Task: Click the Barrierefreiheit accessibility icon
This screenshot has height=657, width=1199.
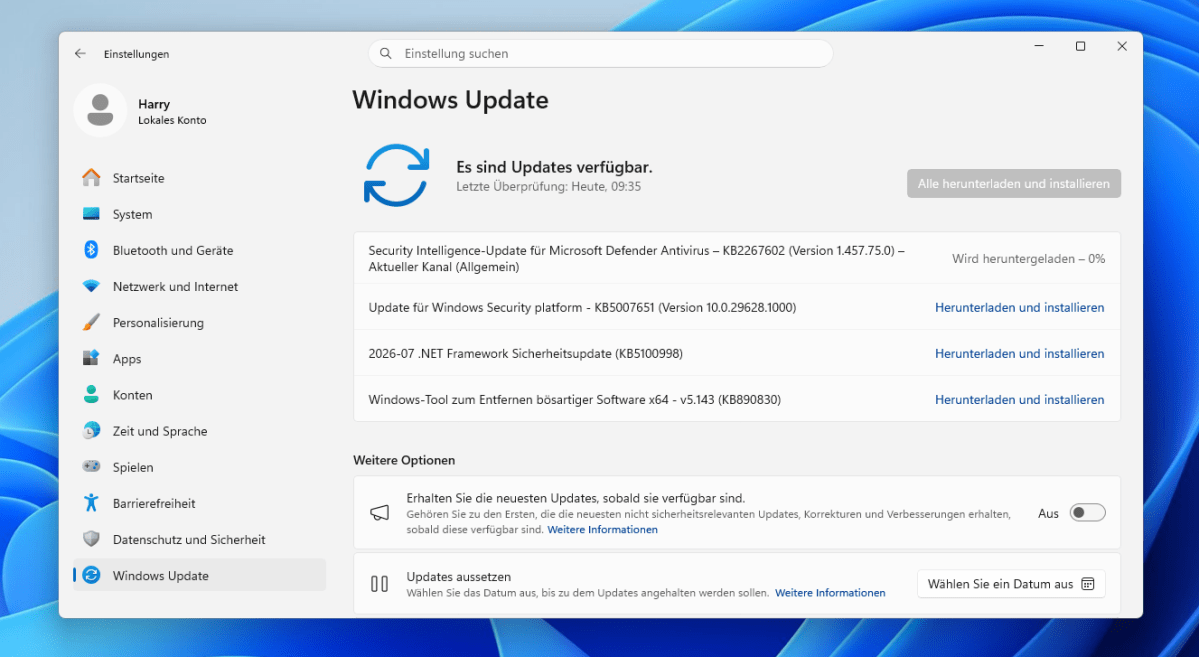Action: pyautogui.click(x=91, y=503)
